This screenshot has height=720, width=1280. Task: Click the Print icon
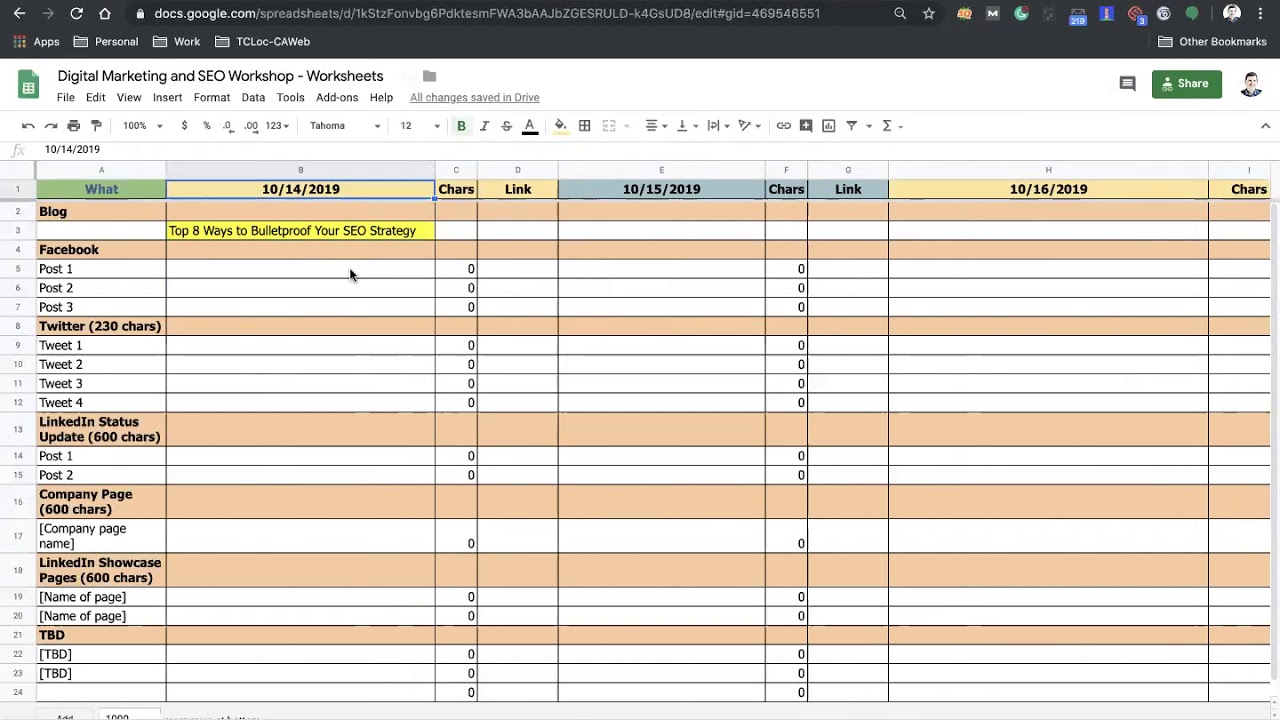coord(73,126)
